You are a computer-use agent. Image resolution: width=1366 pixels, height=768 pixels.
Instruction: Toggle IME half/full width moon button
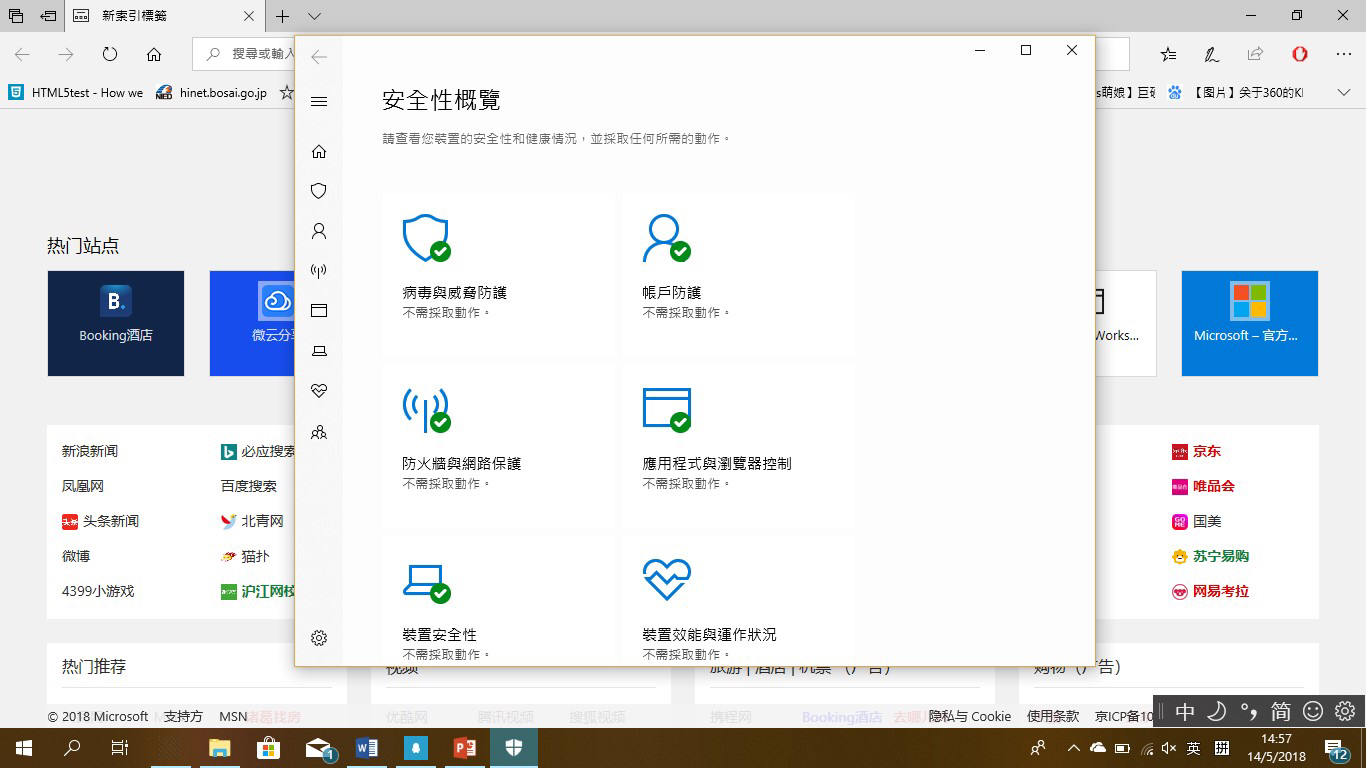tap(1217, 712)
